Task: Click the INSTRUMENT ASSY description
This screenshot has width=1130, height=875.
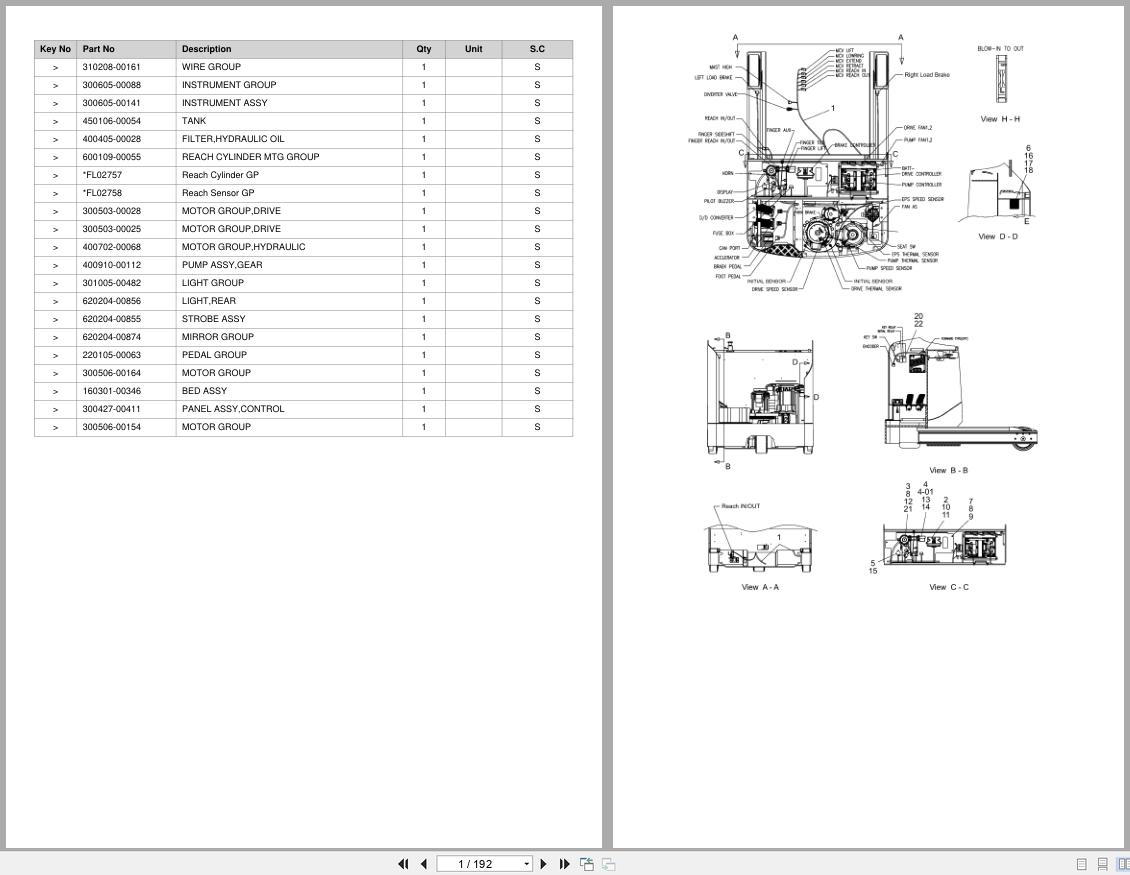Action: tap(225, 103)
